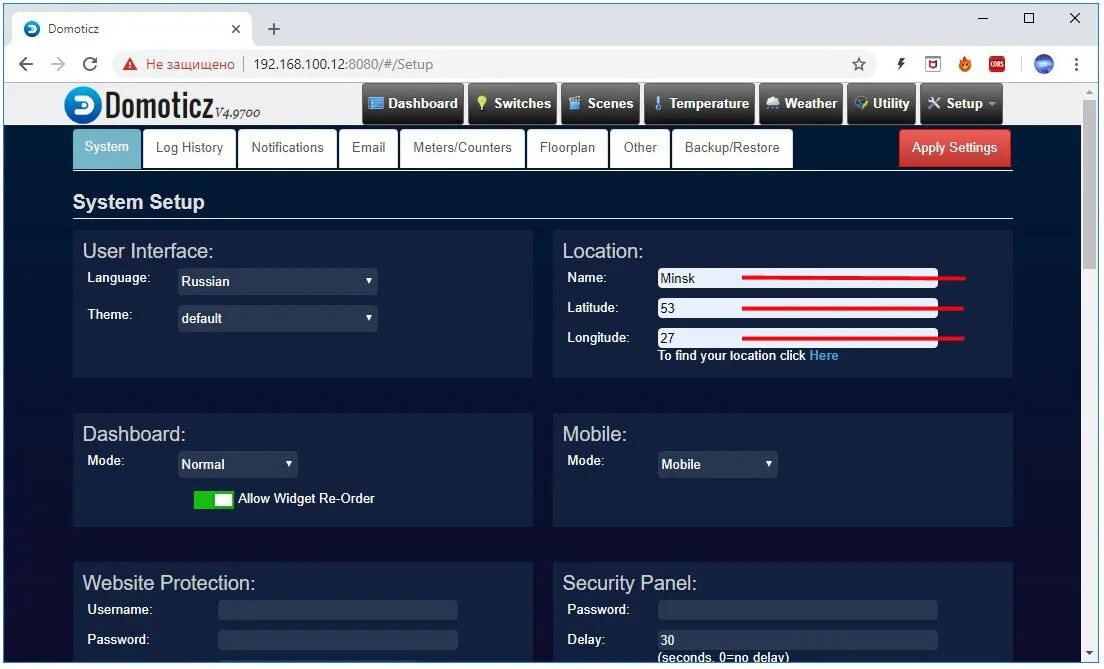Follow the Here link to find location
The width and height of the screenshot is (1104, 669).
coord(824,356)
